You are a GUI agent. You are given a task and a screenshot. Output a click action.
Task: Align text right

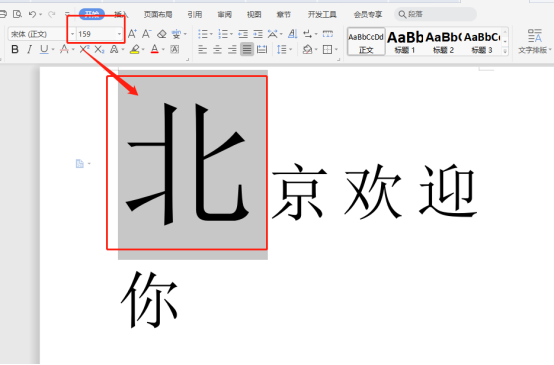[x=232, y=49]
